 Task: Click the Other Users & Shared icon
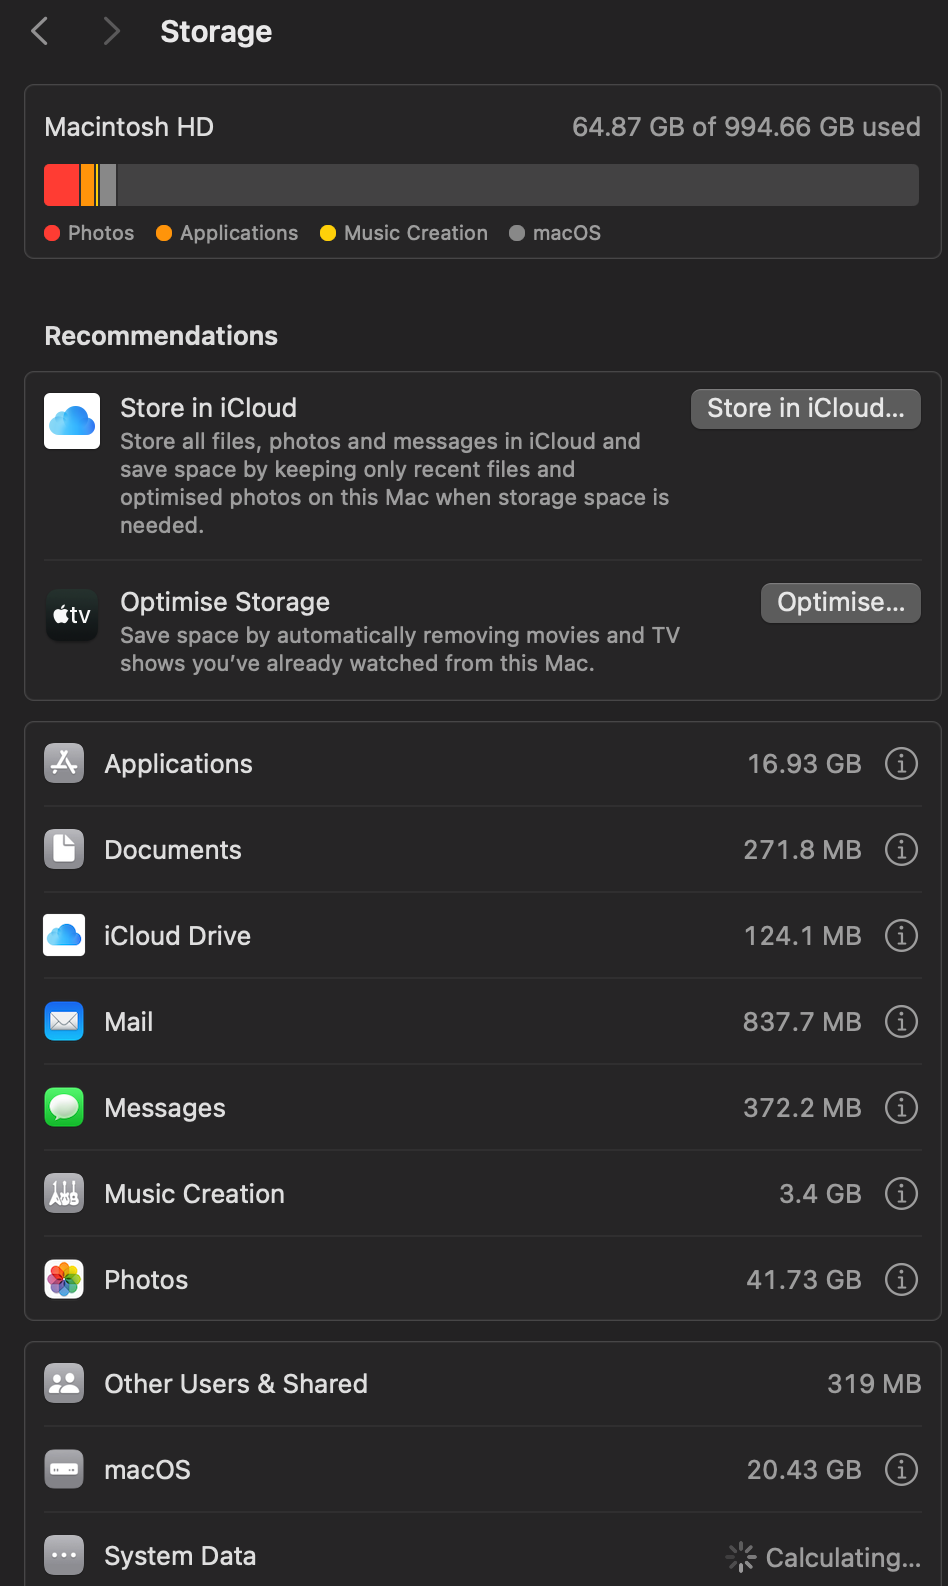point(64,1383)
